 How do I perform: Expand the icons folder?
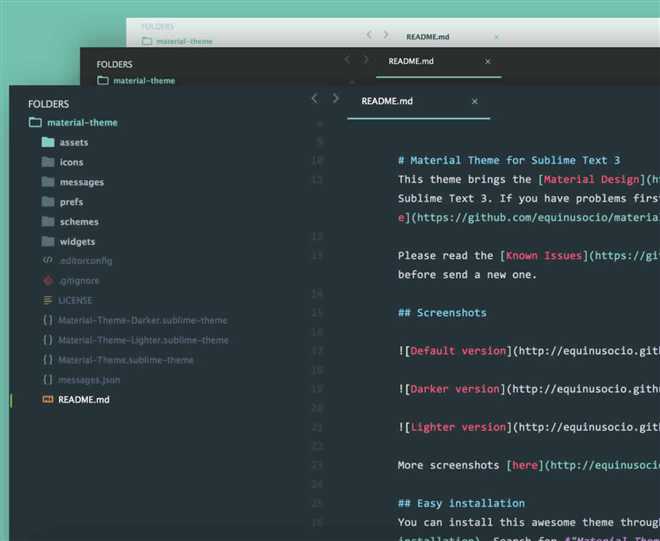71,162
